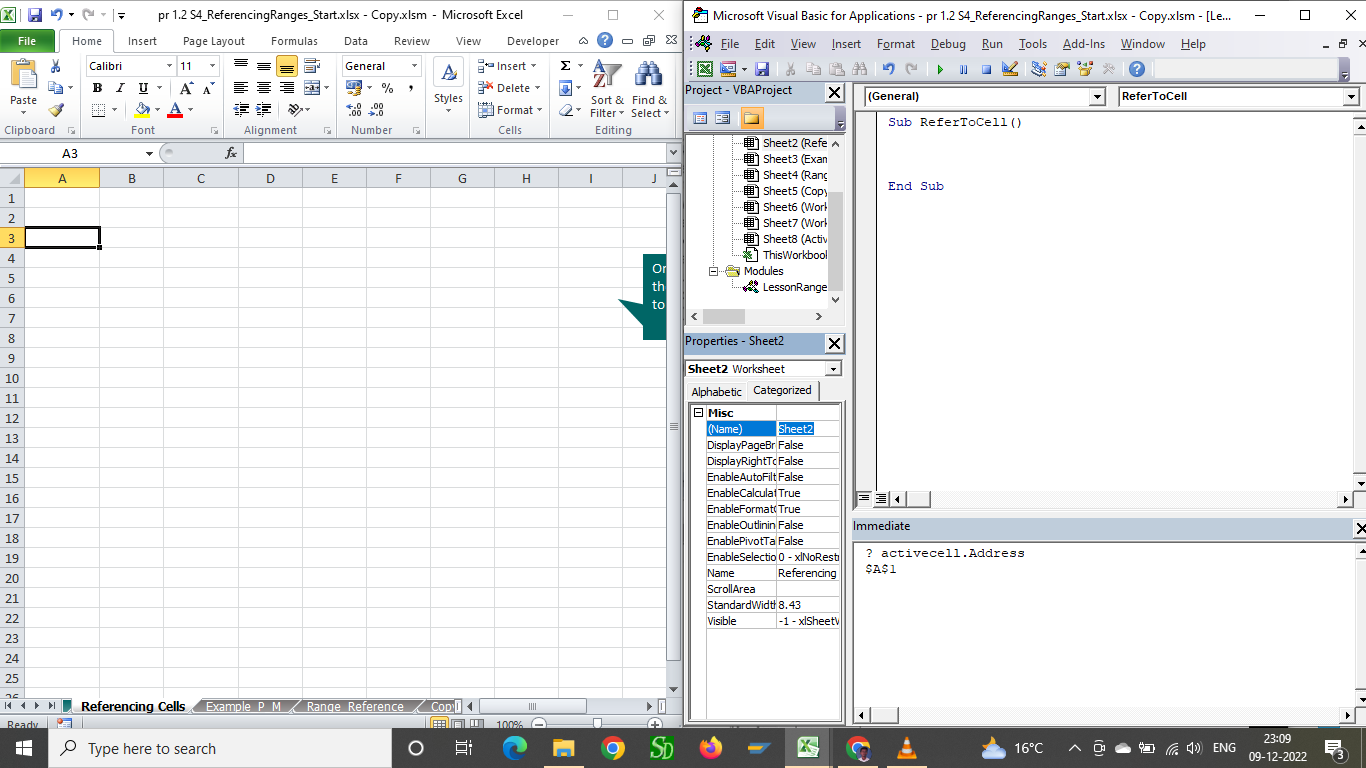Viewport: 1366px width, 768px height.
Task: Save the VBA project with the floppy icon
Action: coord(762,69)
